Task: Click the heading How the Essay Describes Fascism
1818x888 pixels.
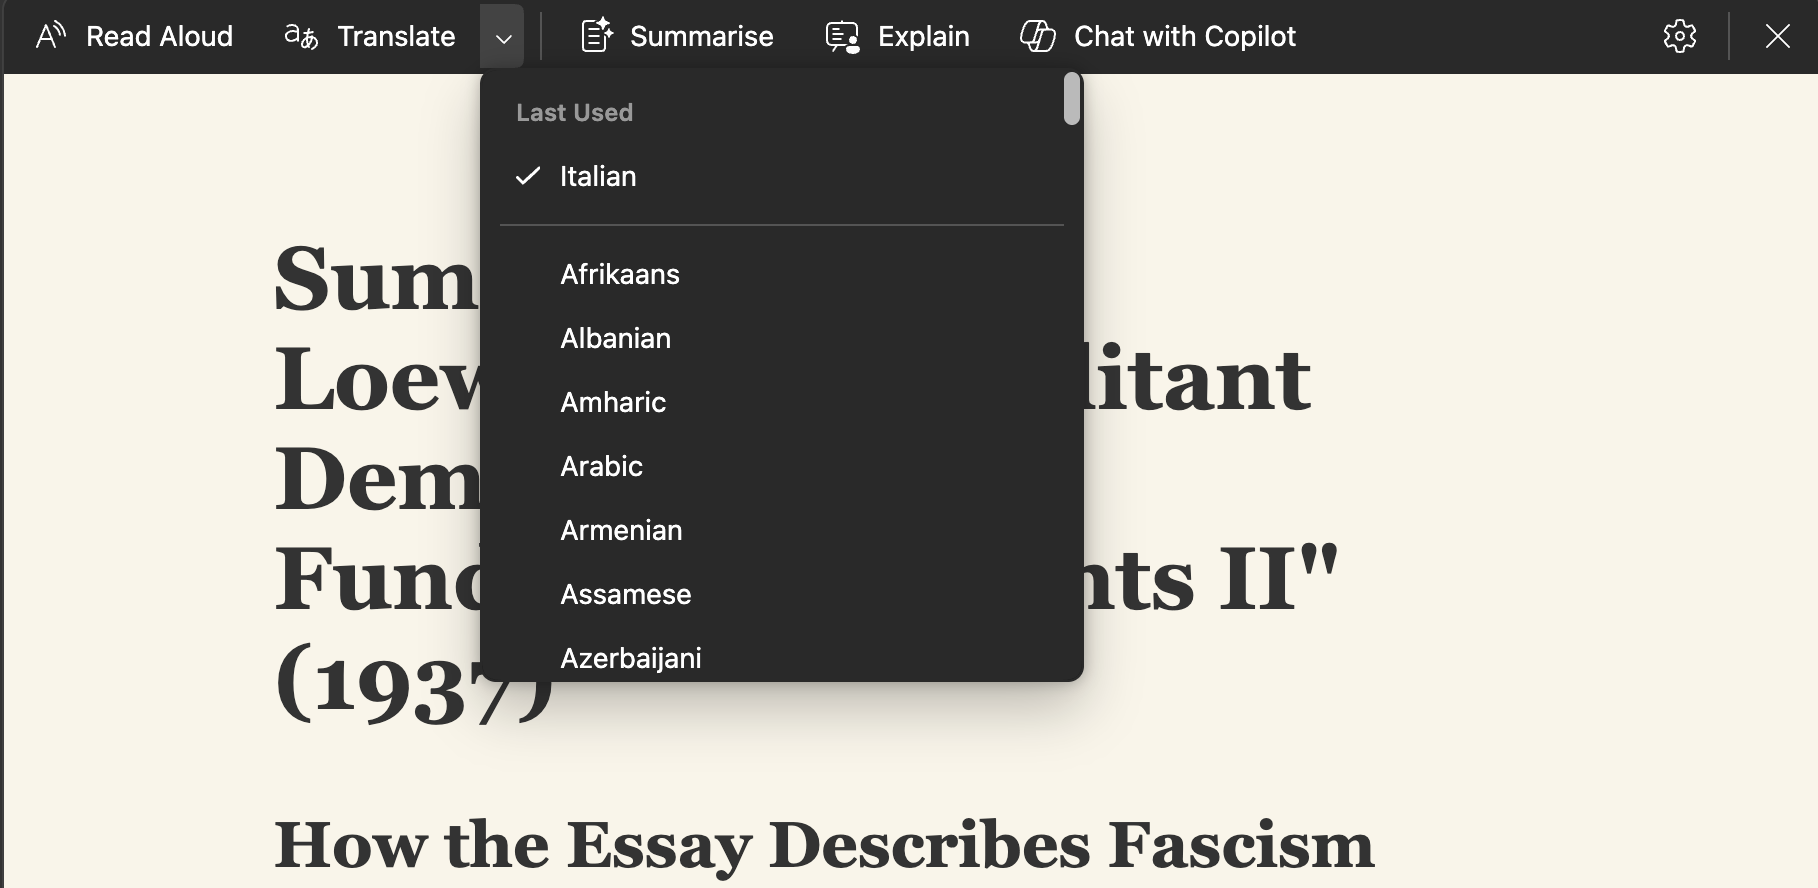Action: [824, 846]
